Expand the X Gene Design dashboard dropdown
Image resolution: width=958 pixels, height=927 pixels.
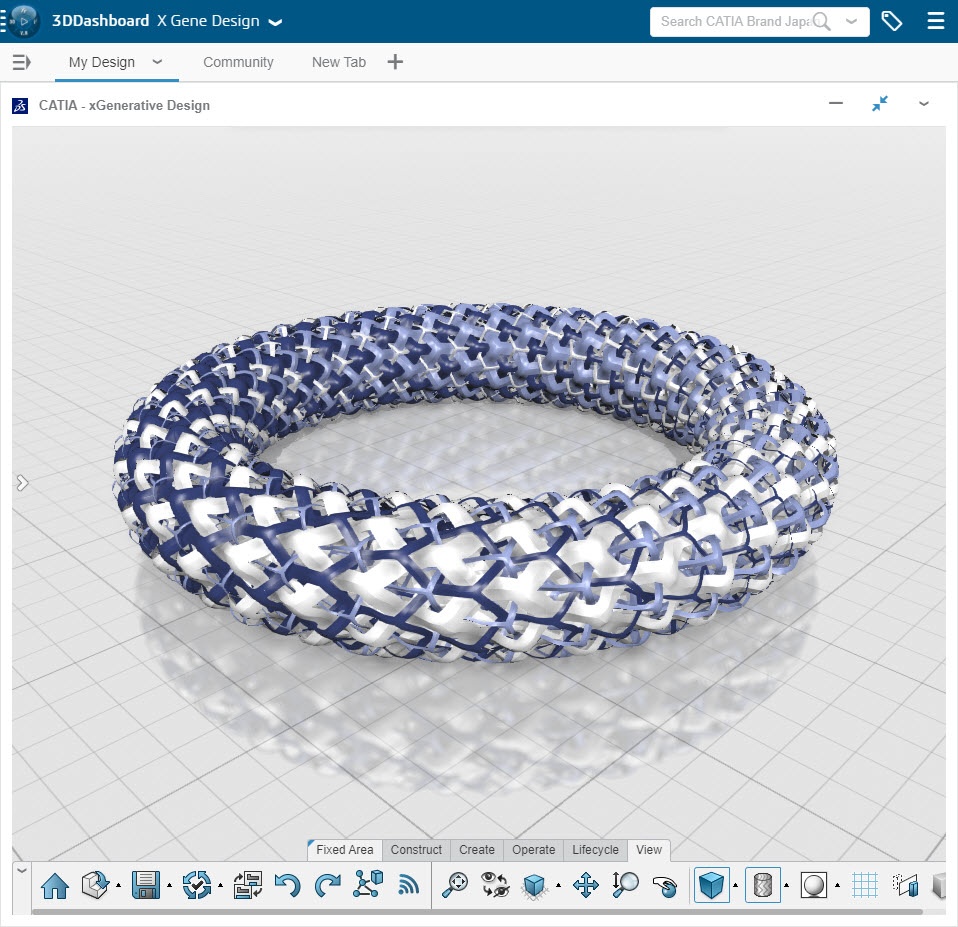click(x=275, y=22)
